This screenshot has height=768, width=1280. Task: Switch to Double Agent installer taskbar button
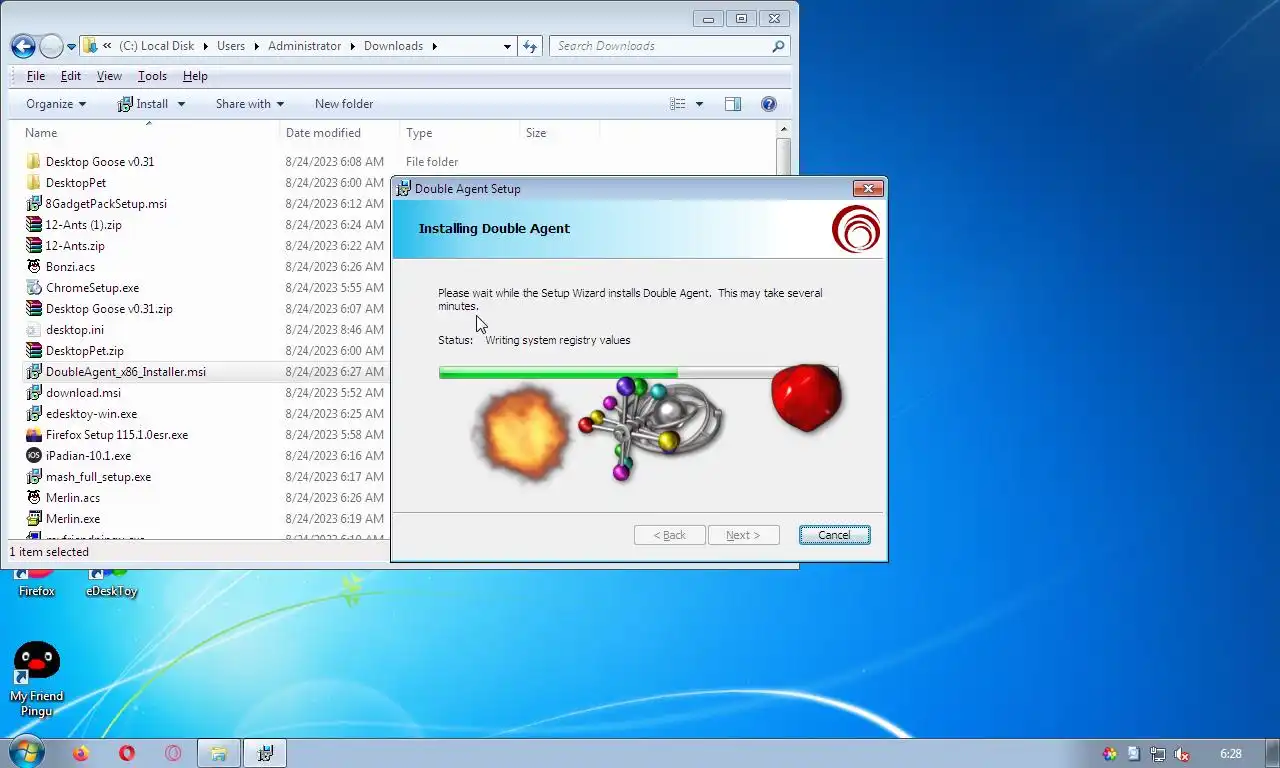(266, 753)
